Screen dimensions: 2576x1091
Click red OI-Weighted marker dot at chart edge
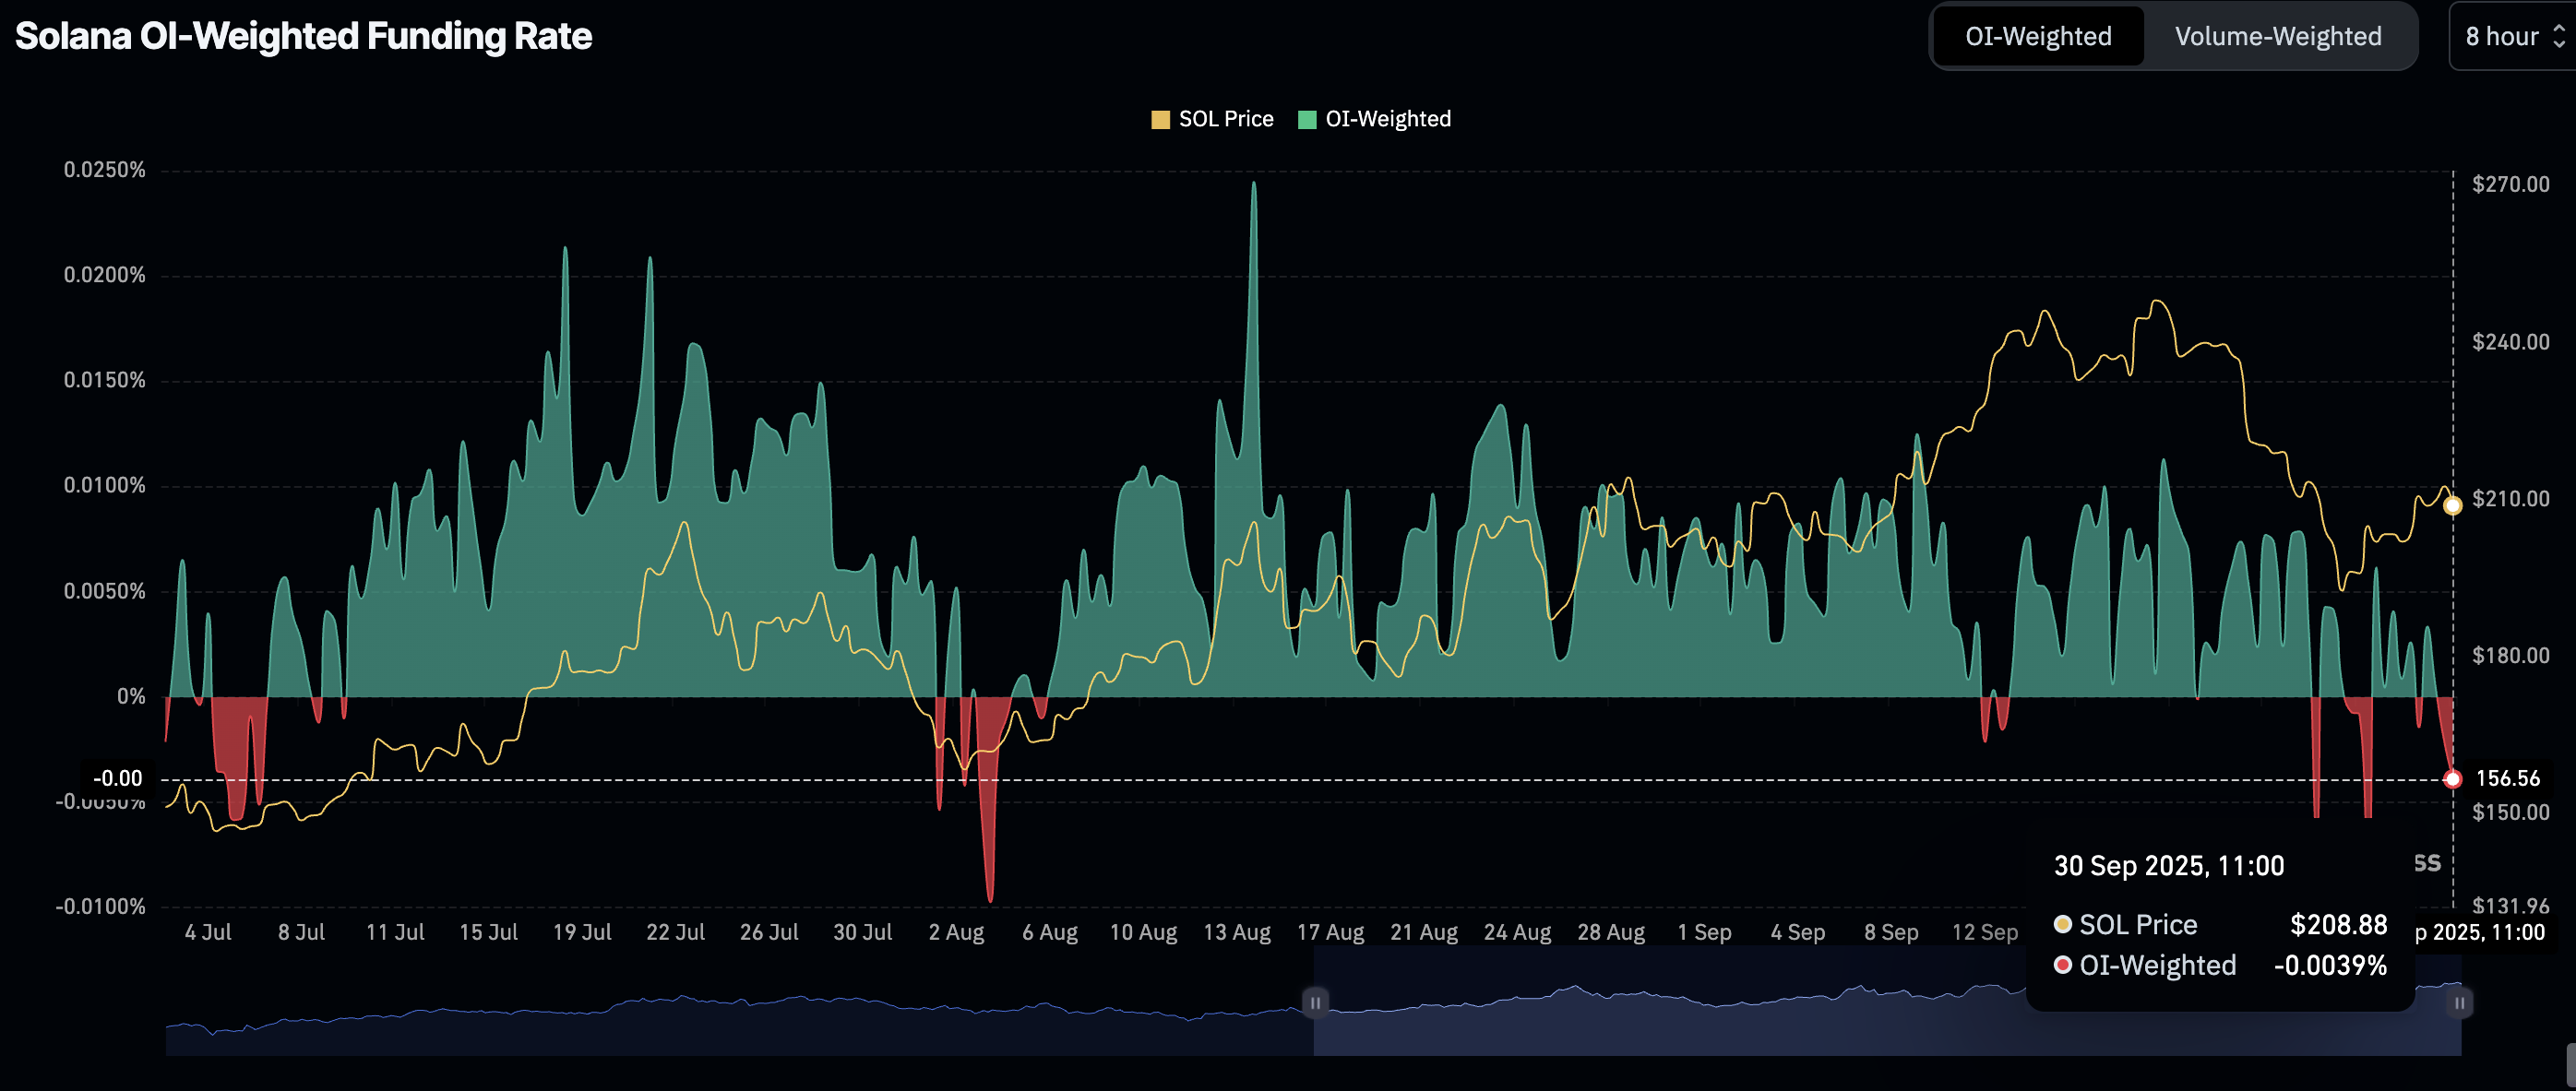pyautogui.click(x=2452, y=779)
